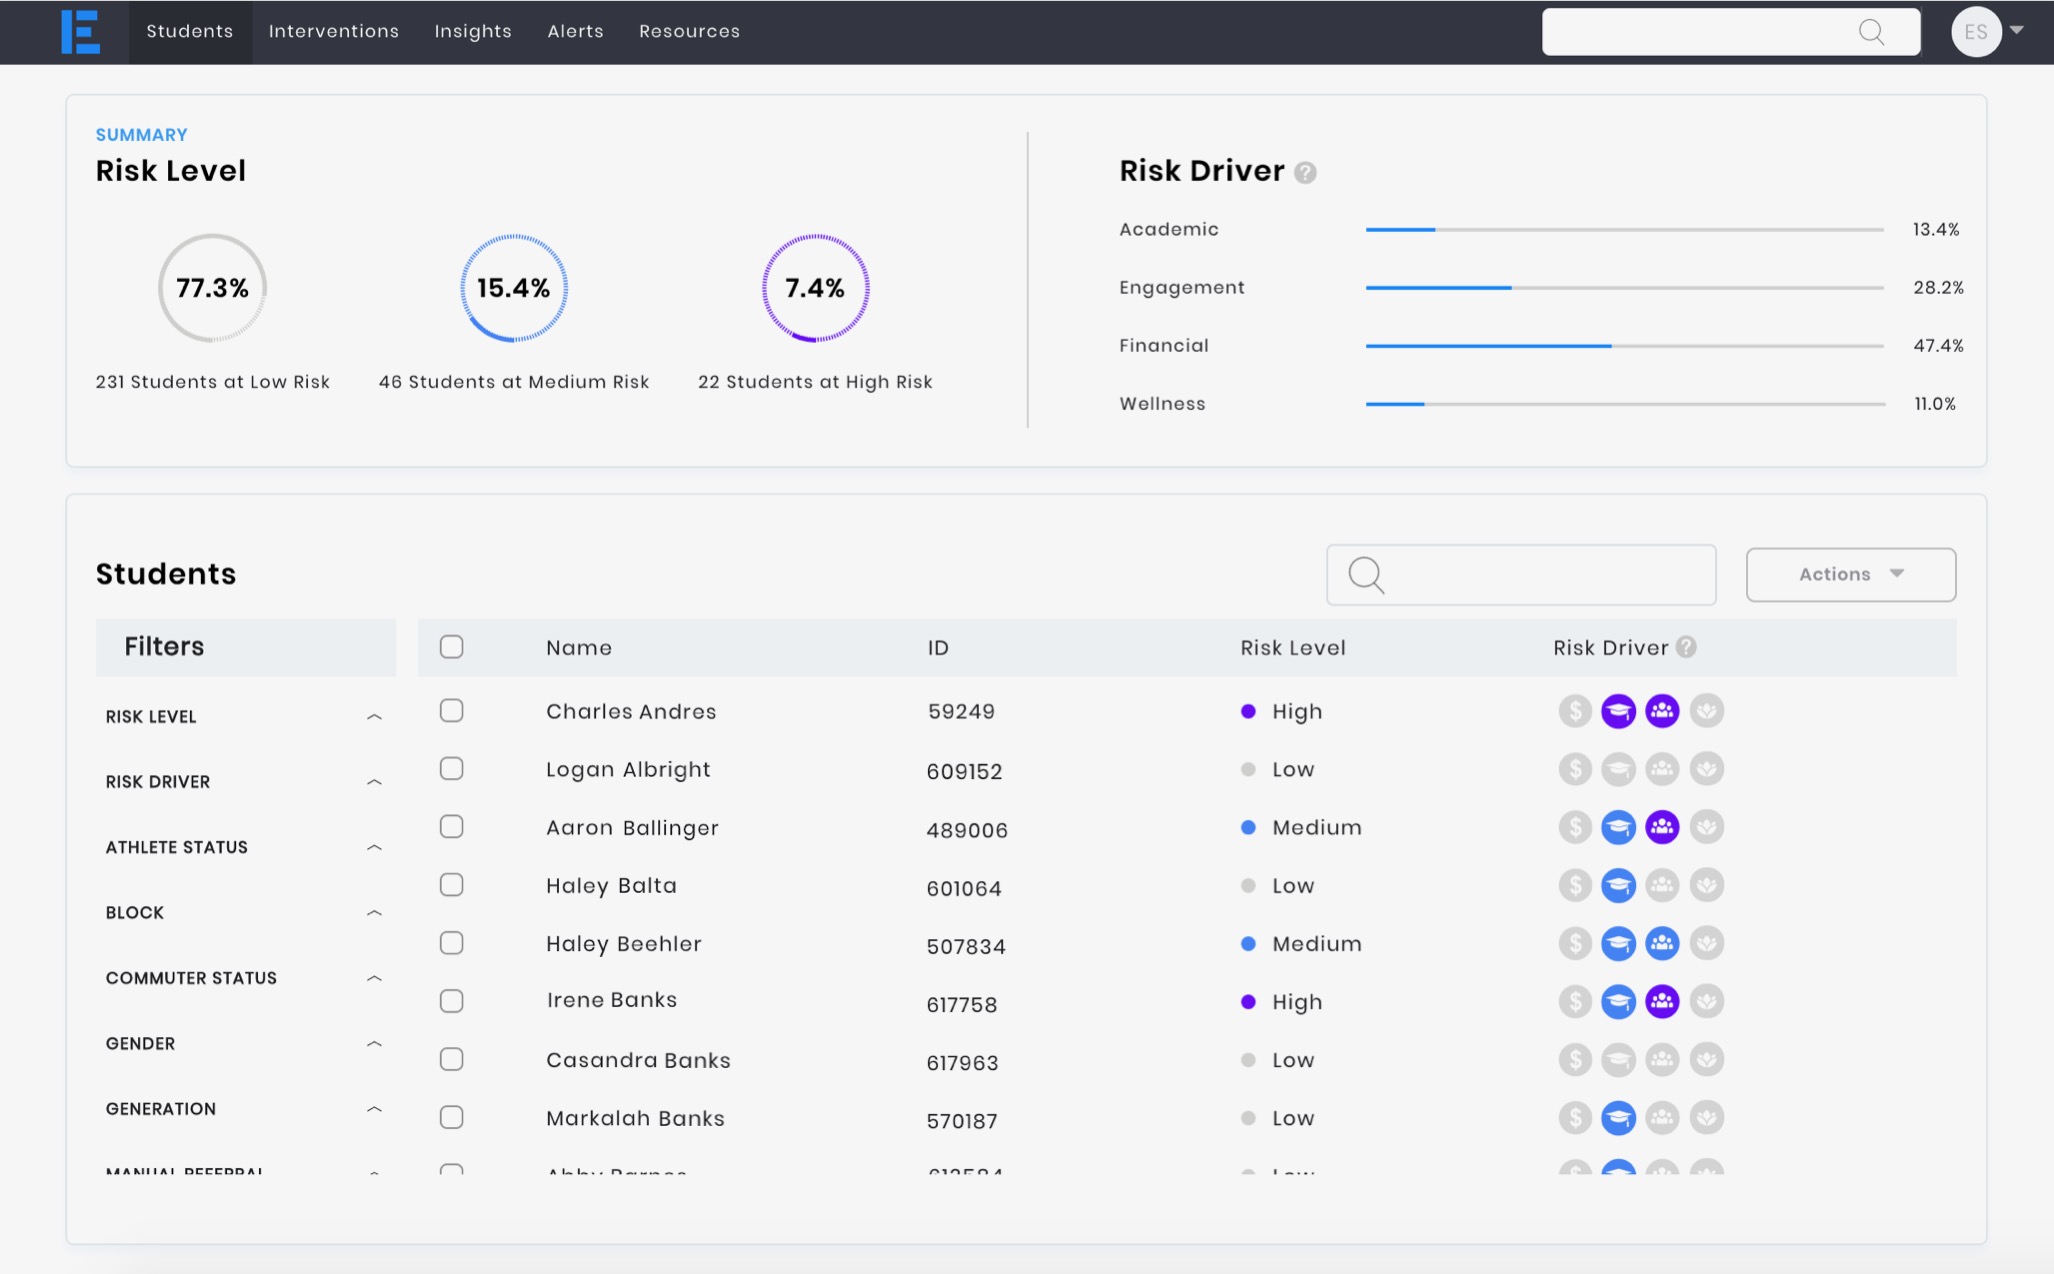This screenshot has height=1274, width=2054.
Task: Click the top navigation search magnifier icon
Action: [x=1871, y=32]
